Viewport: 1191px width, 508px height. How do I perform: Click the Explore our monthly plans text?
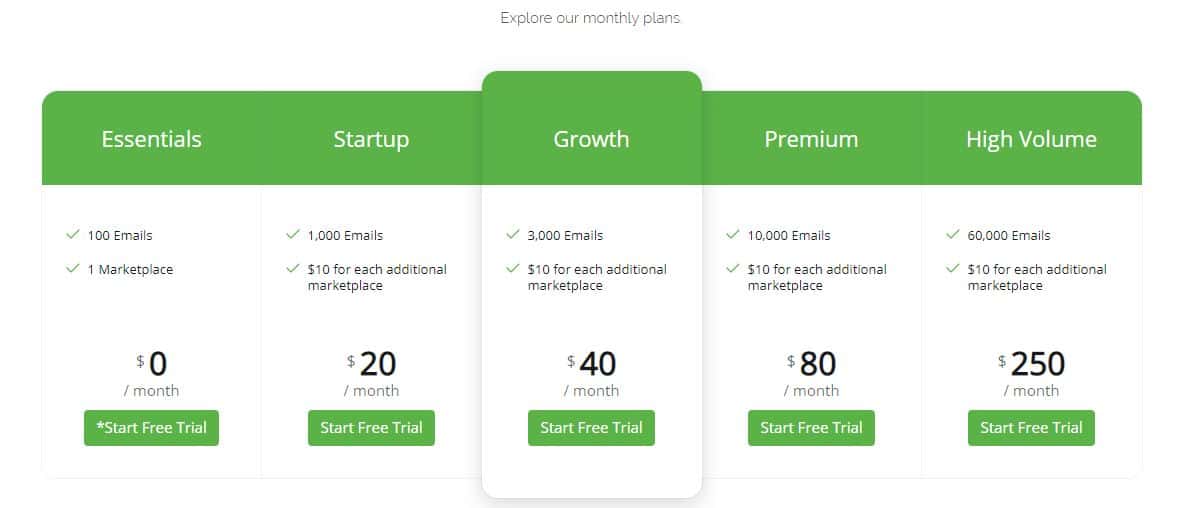[590, 18]
